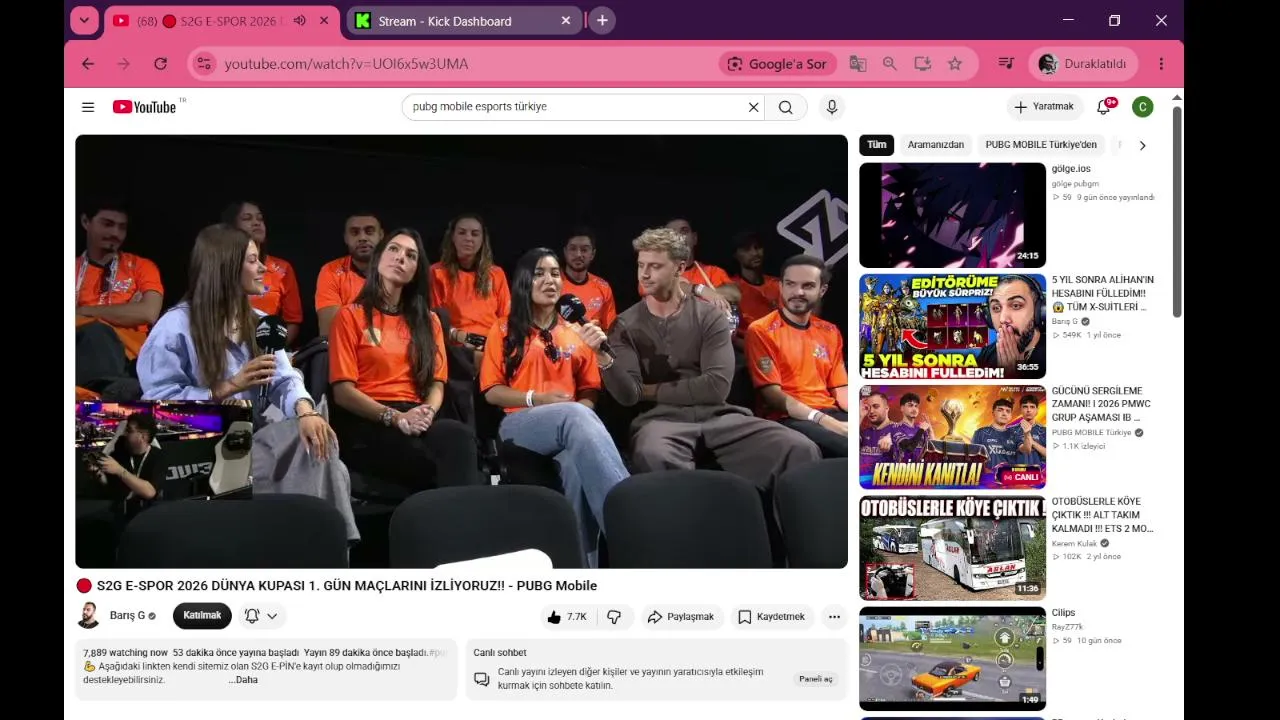Select the PUBG MOBILE Türkiye'den chip
1280x720 pixels.
[x=1041, y=145]
